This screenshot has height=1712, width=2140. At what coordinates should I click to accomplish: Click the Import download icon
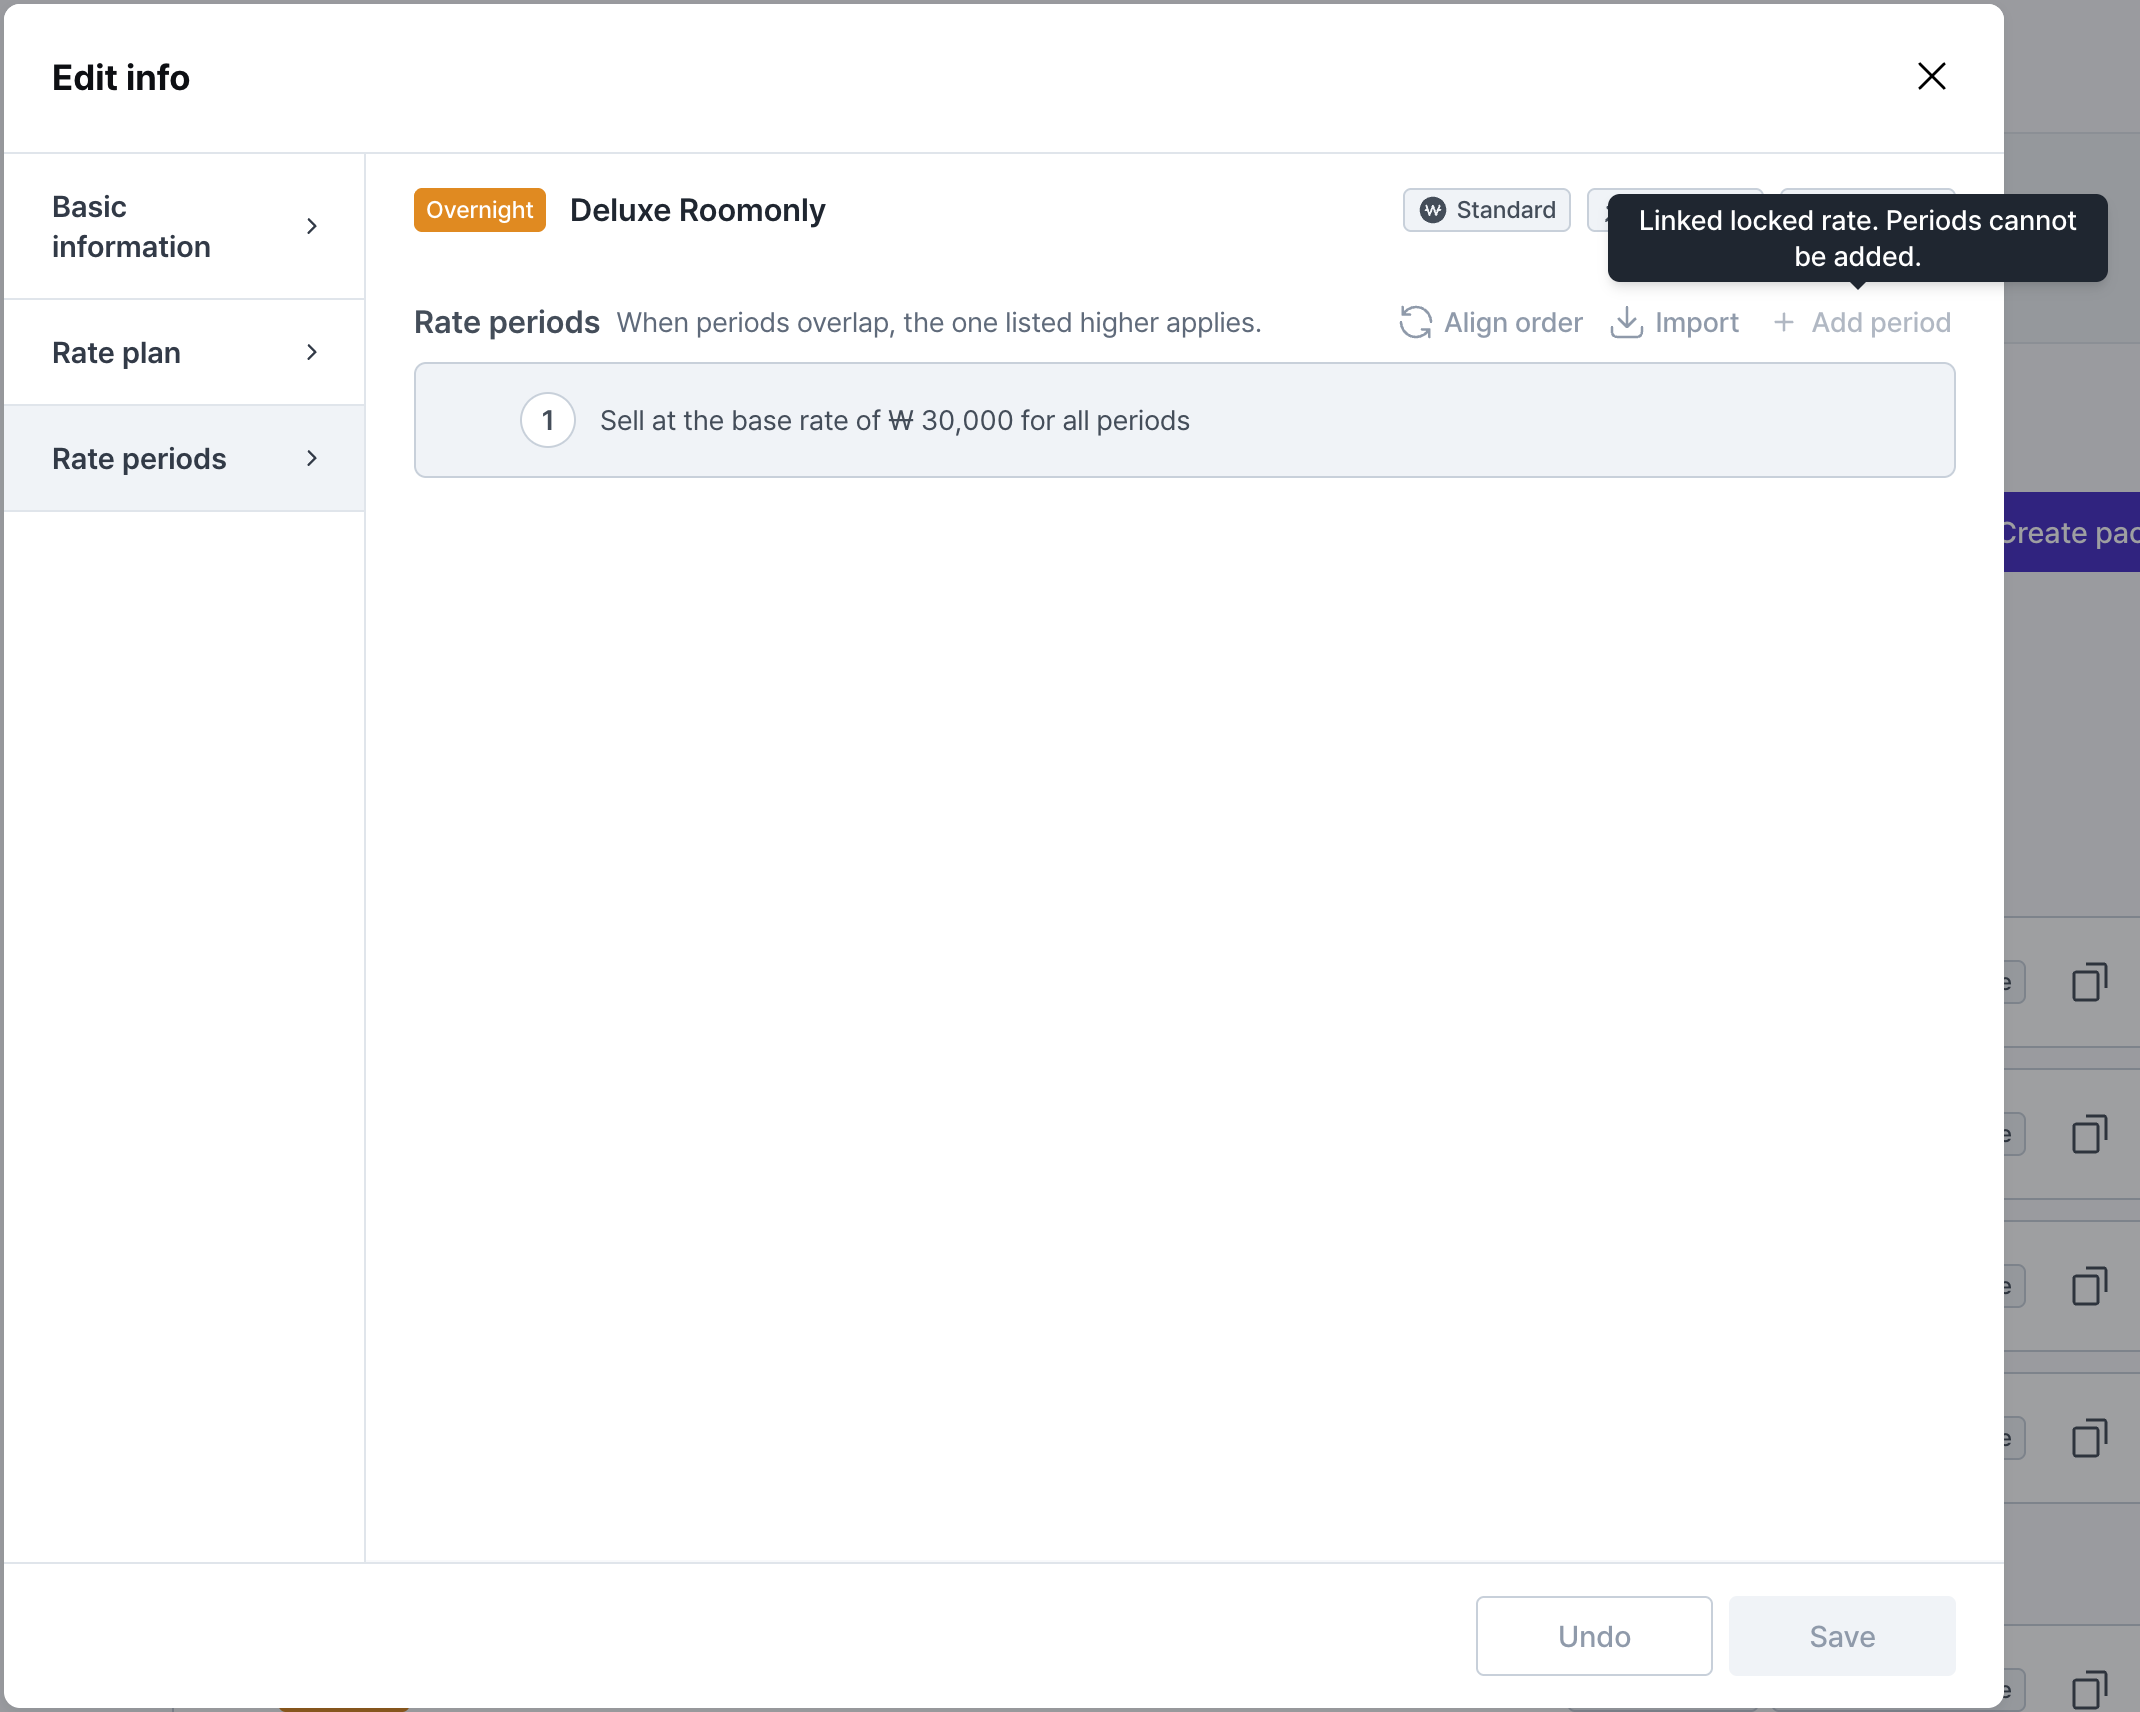pos(1626,323)
